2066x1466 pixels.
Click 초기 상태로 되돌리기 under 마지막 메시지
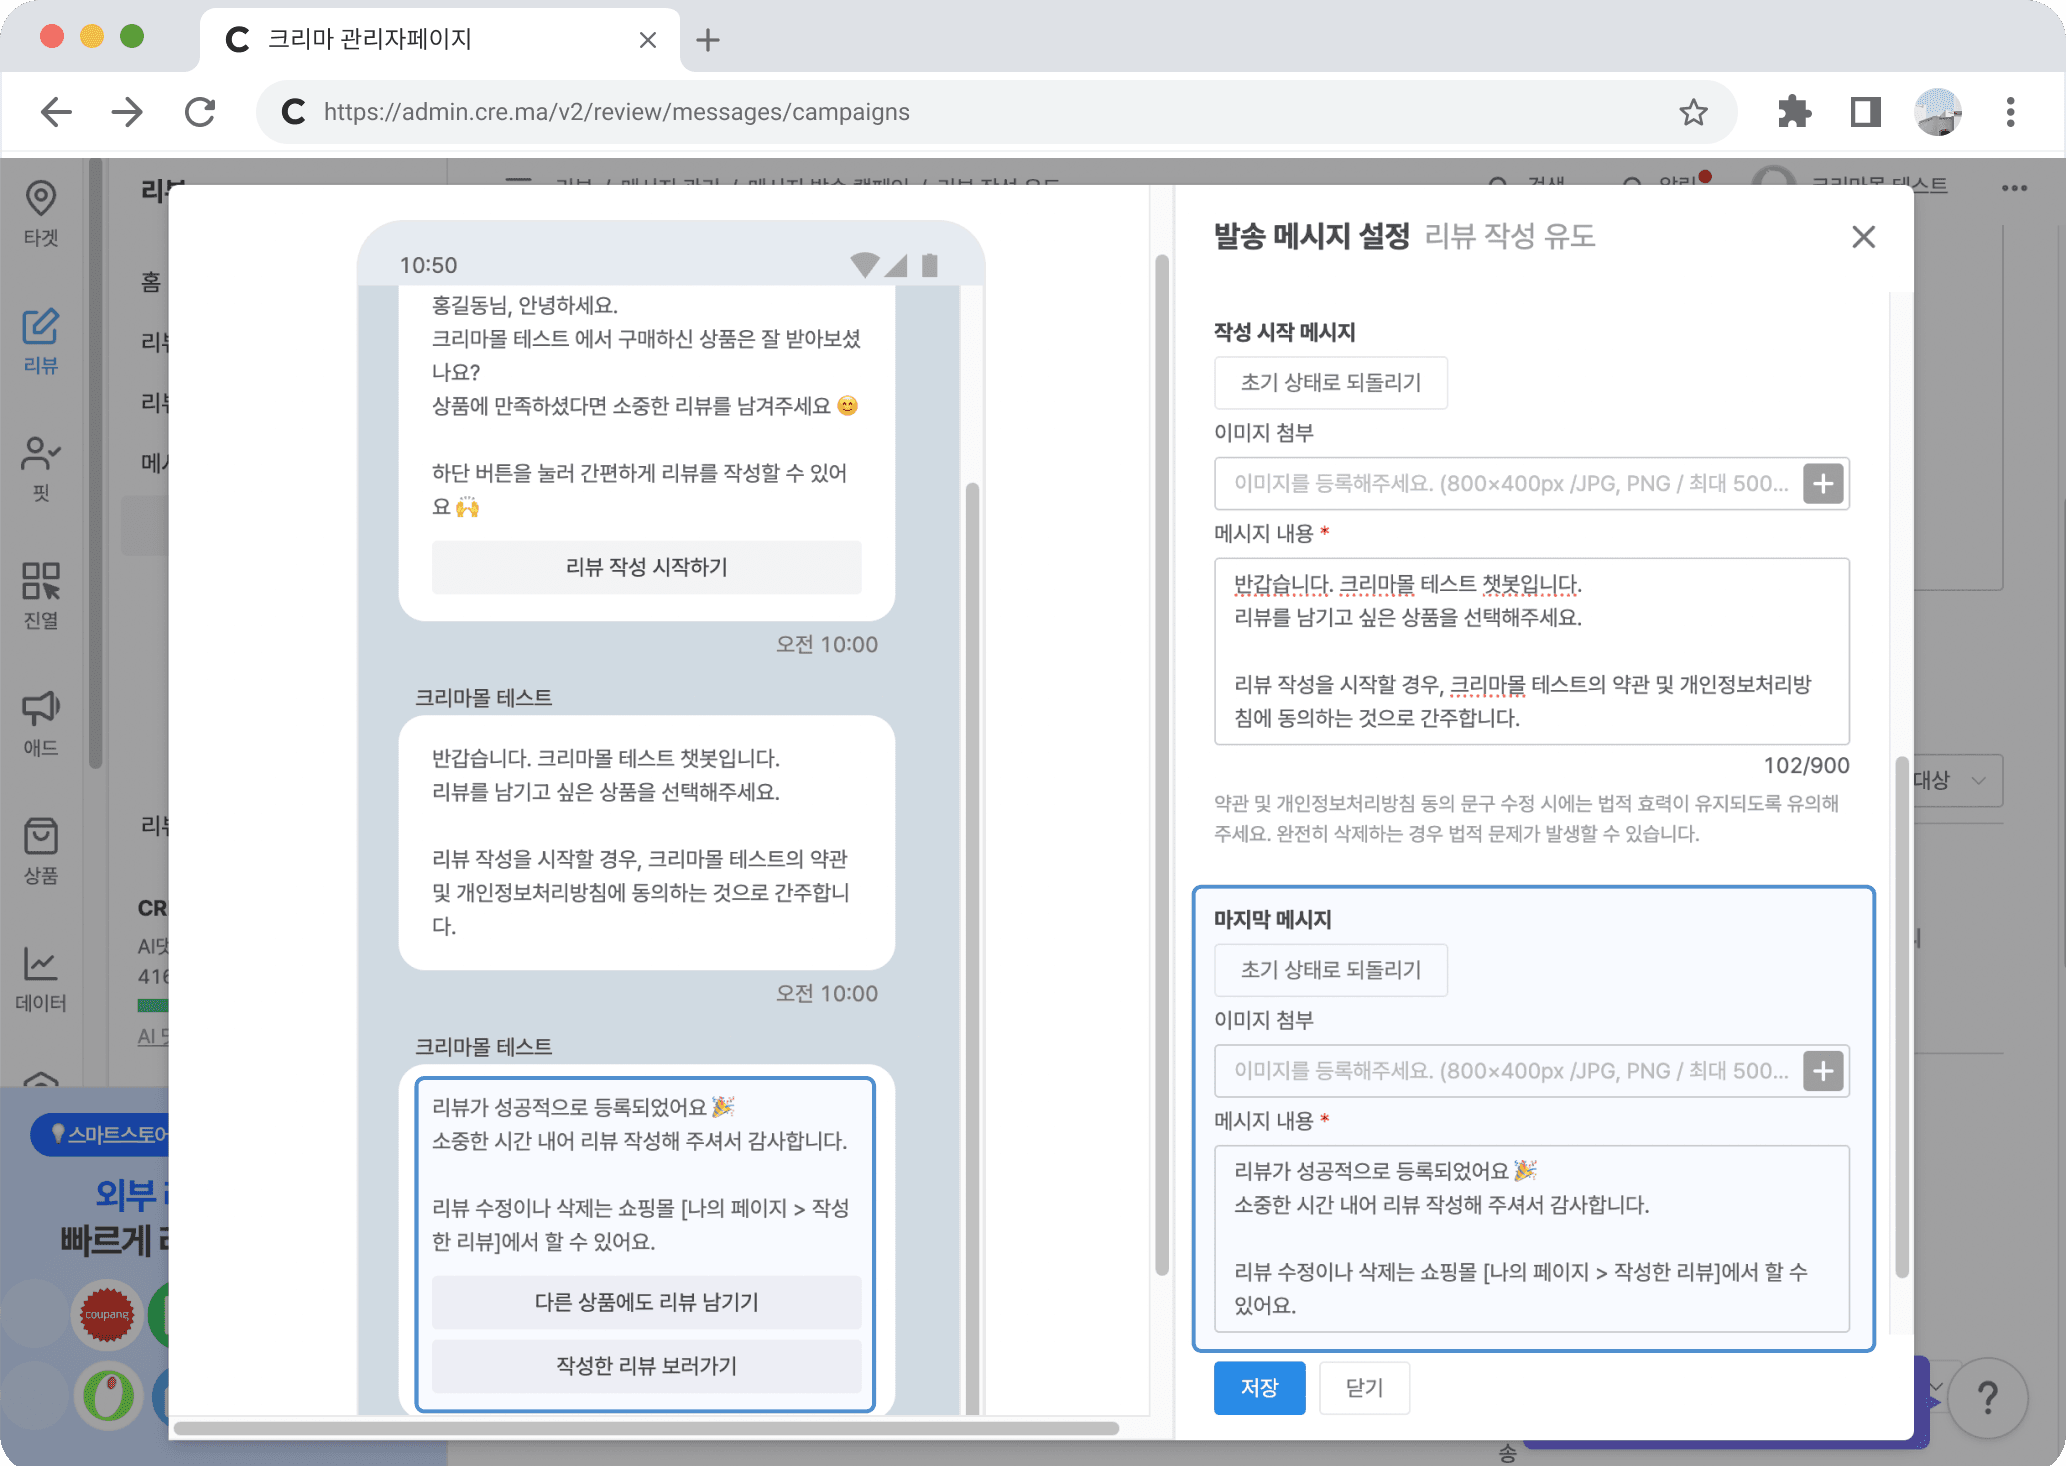coord(1330,970)
